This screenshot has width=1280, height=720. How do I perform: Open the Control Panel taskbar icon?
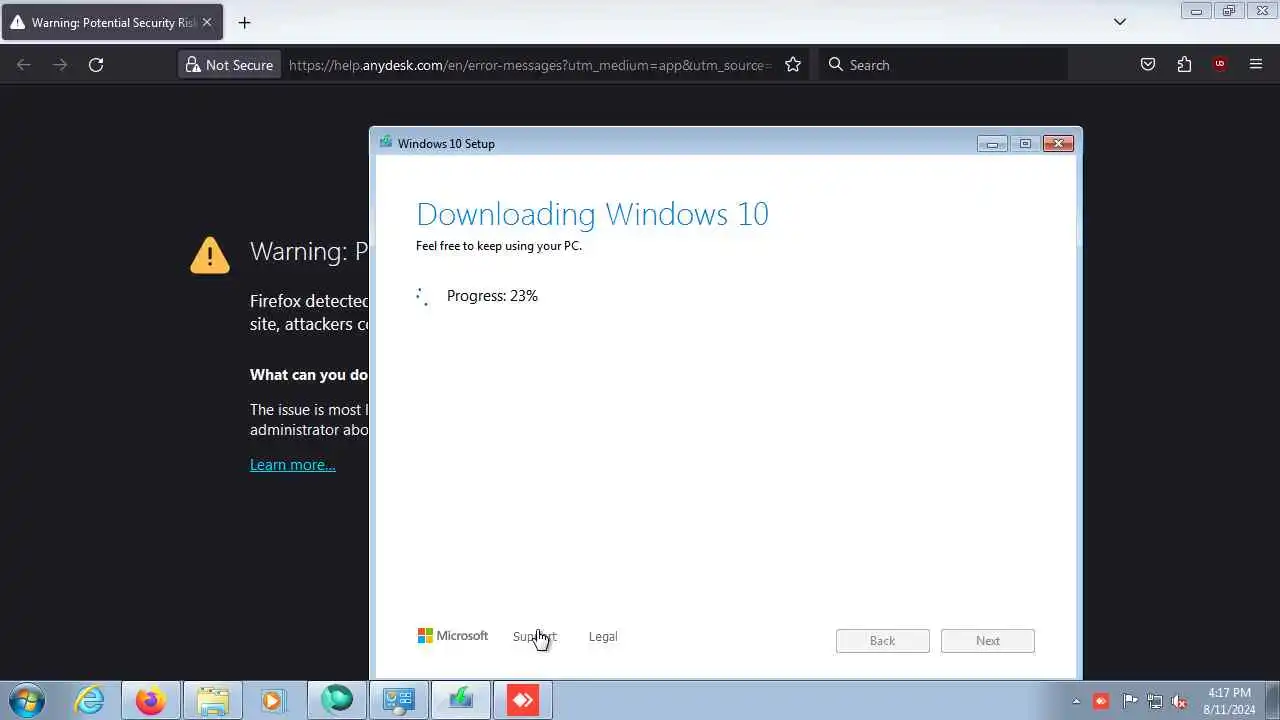[399, 700]
